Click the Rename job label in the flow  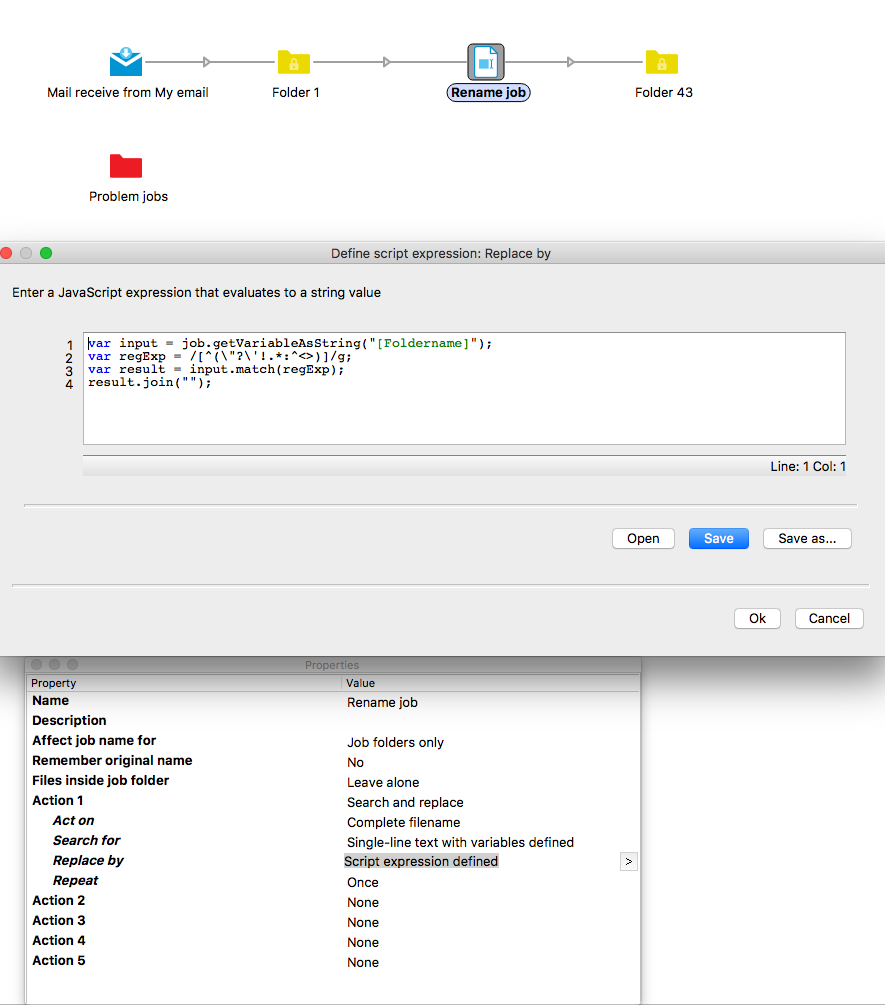pos(489,92)
